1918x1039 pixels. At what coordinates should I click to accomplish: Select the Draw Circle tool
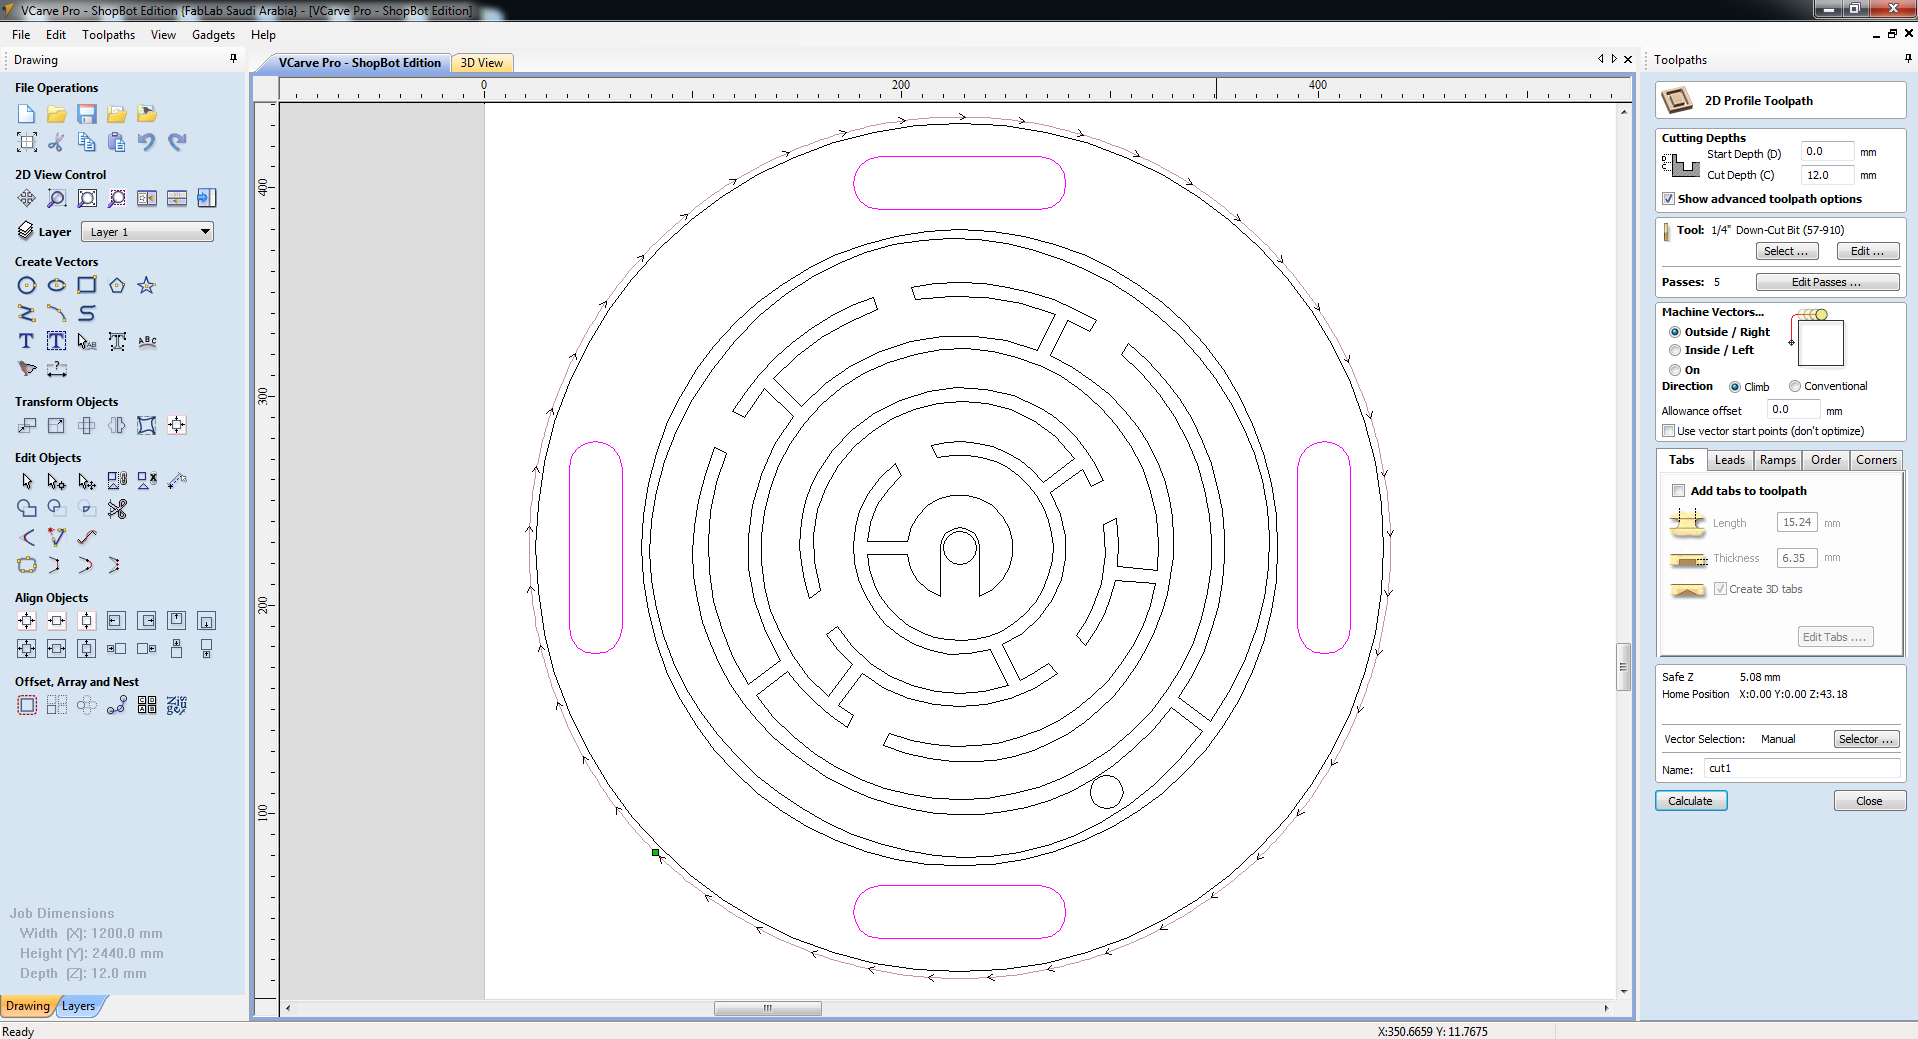tap(27, 286)
